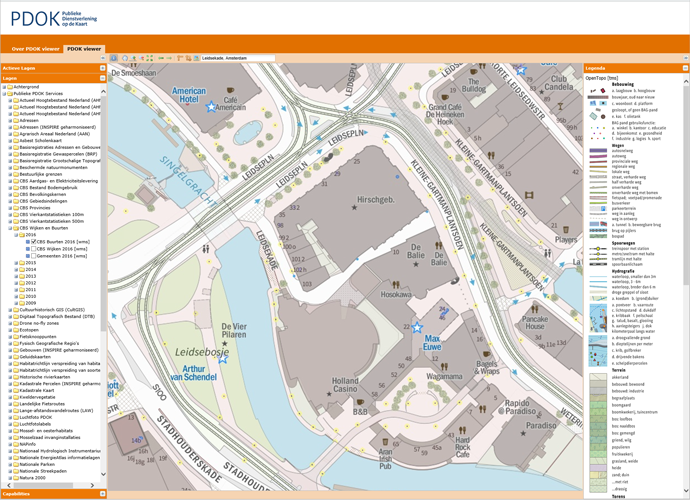Image resolution: width=690 pixels, height=500 pixels.
Task: Open the Drone no-fly zones folder
Action: point(16,323)
